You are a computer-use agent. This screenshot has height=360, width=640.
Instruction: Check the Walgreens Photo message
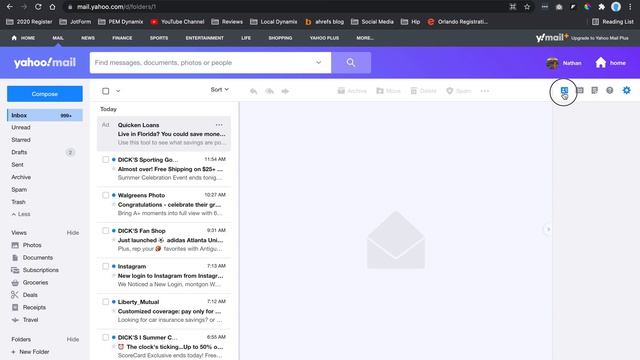click(x=106, y=195)
